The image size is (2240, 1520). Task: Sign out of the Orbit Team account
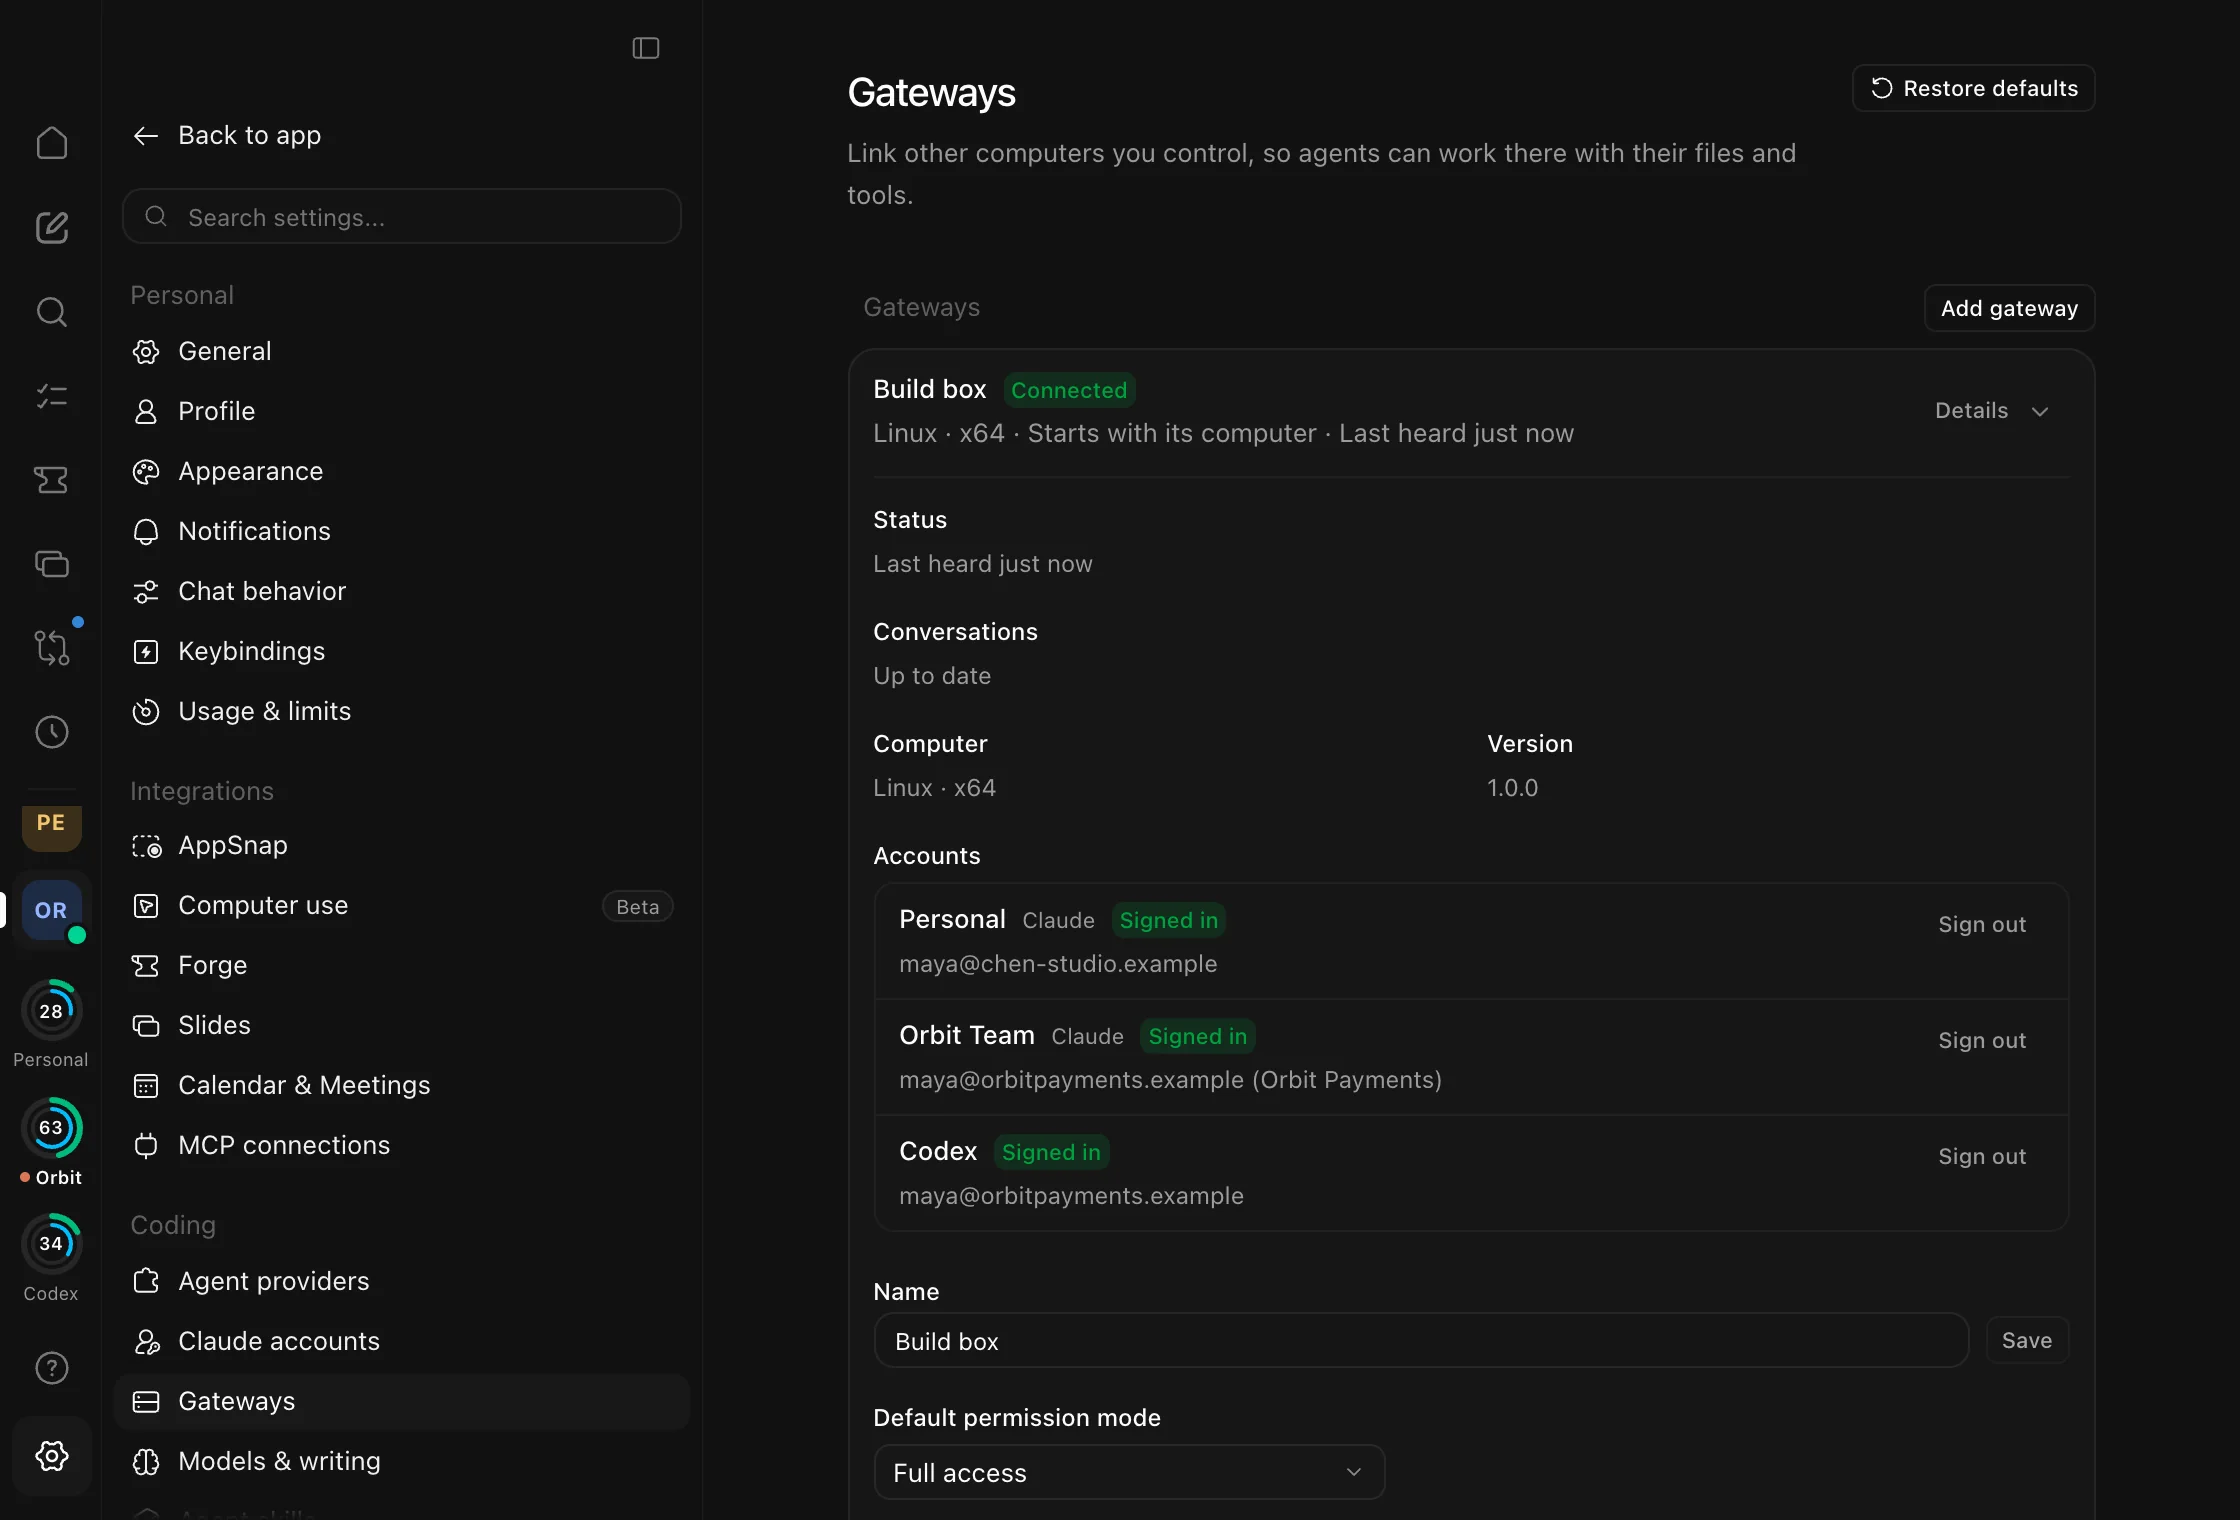1982,1041
